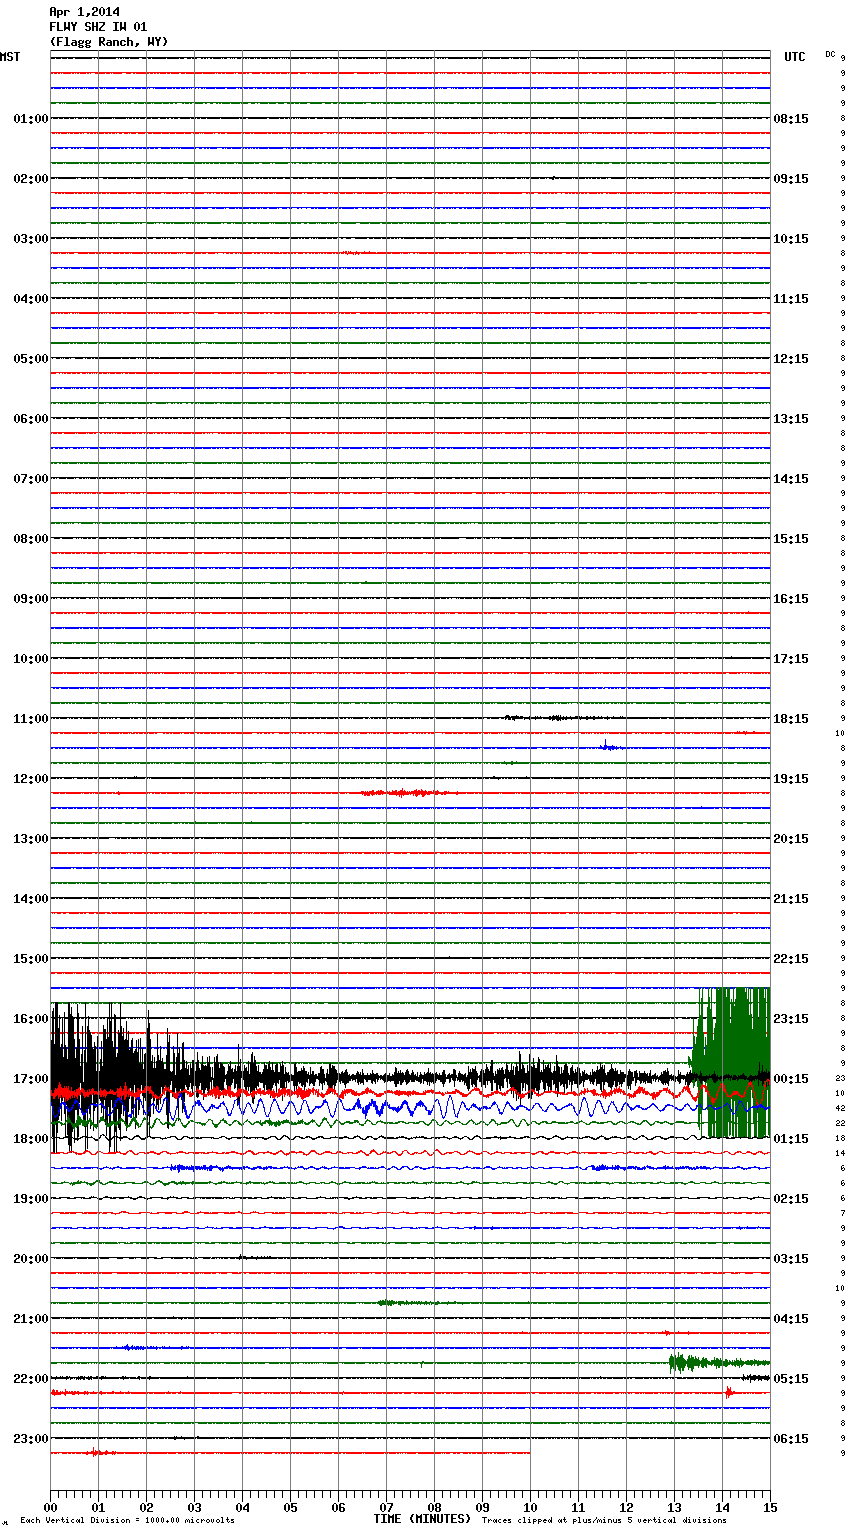Pick the UTC time label "05:15"
The height and width of the screenshot is (1534, 850).
coord(791,1379)
